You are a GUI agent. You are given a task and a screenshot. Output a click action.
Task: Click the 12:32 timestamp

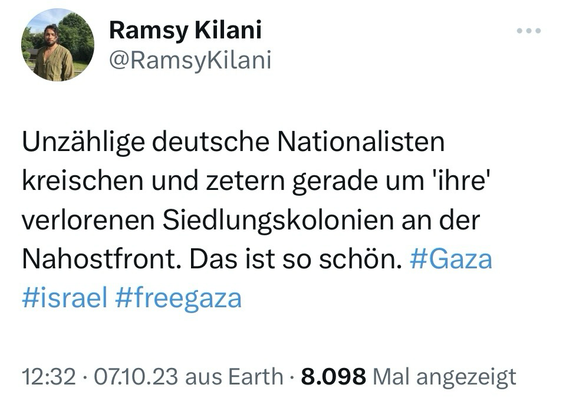(x=49, y=376)
